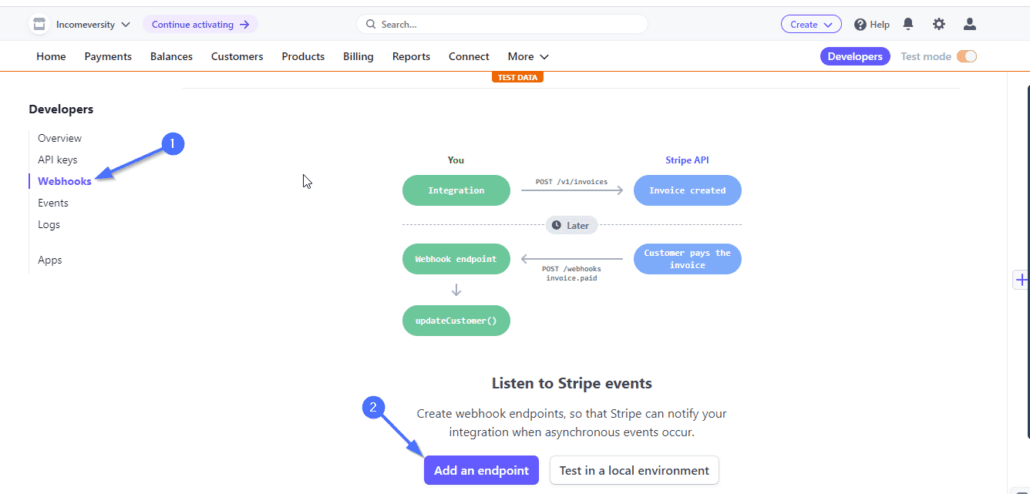Open the Create dropdown button
1030x494 pixels.
[x=811, y=24]
